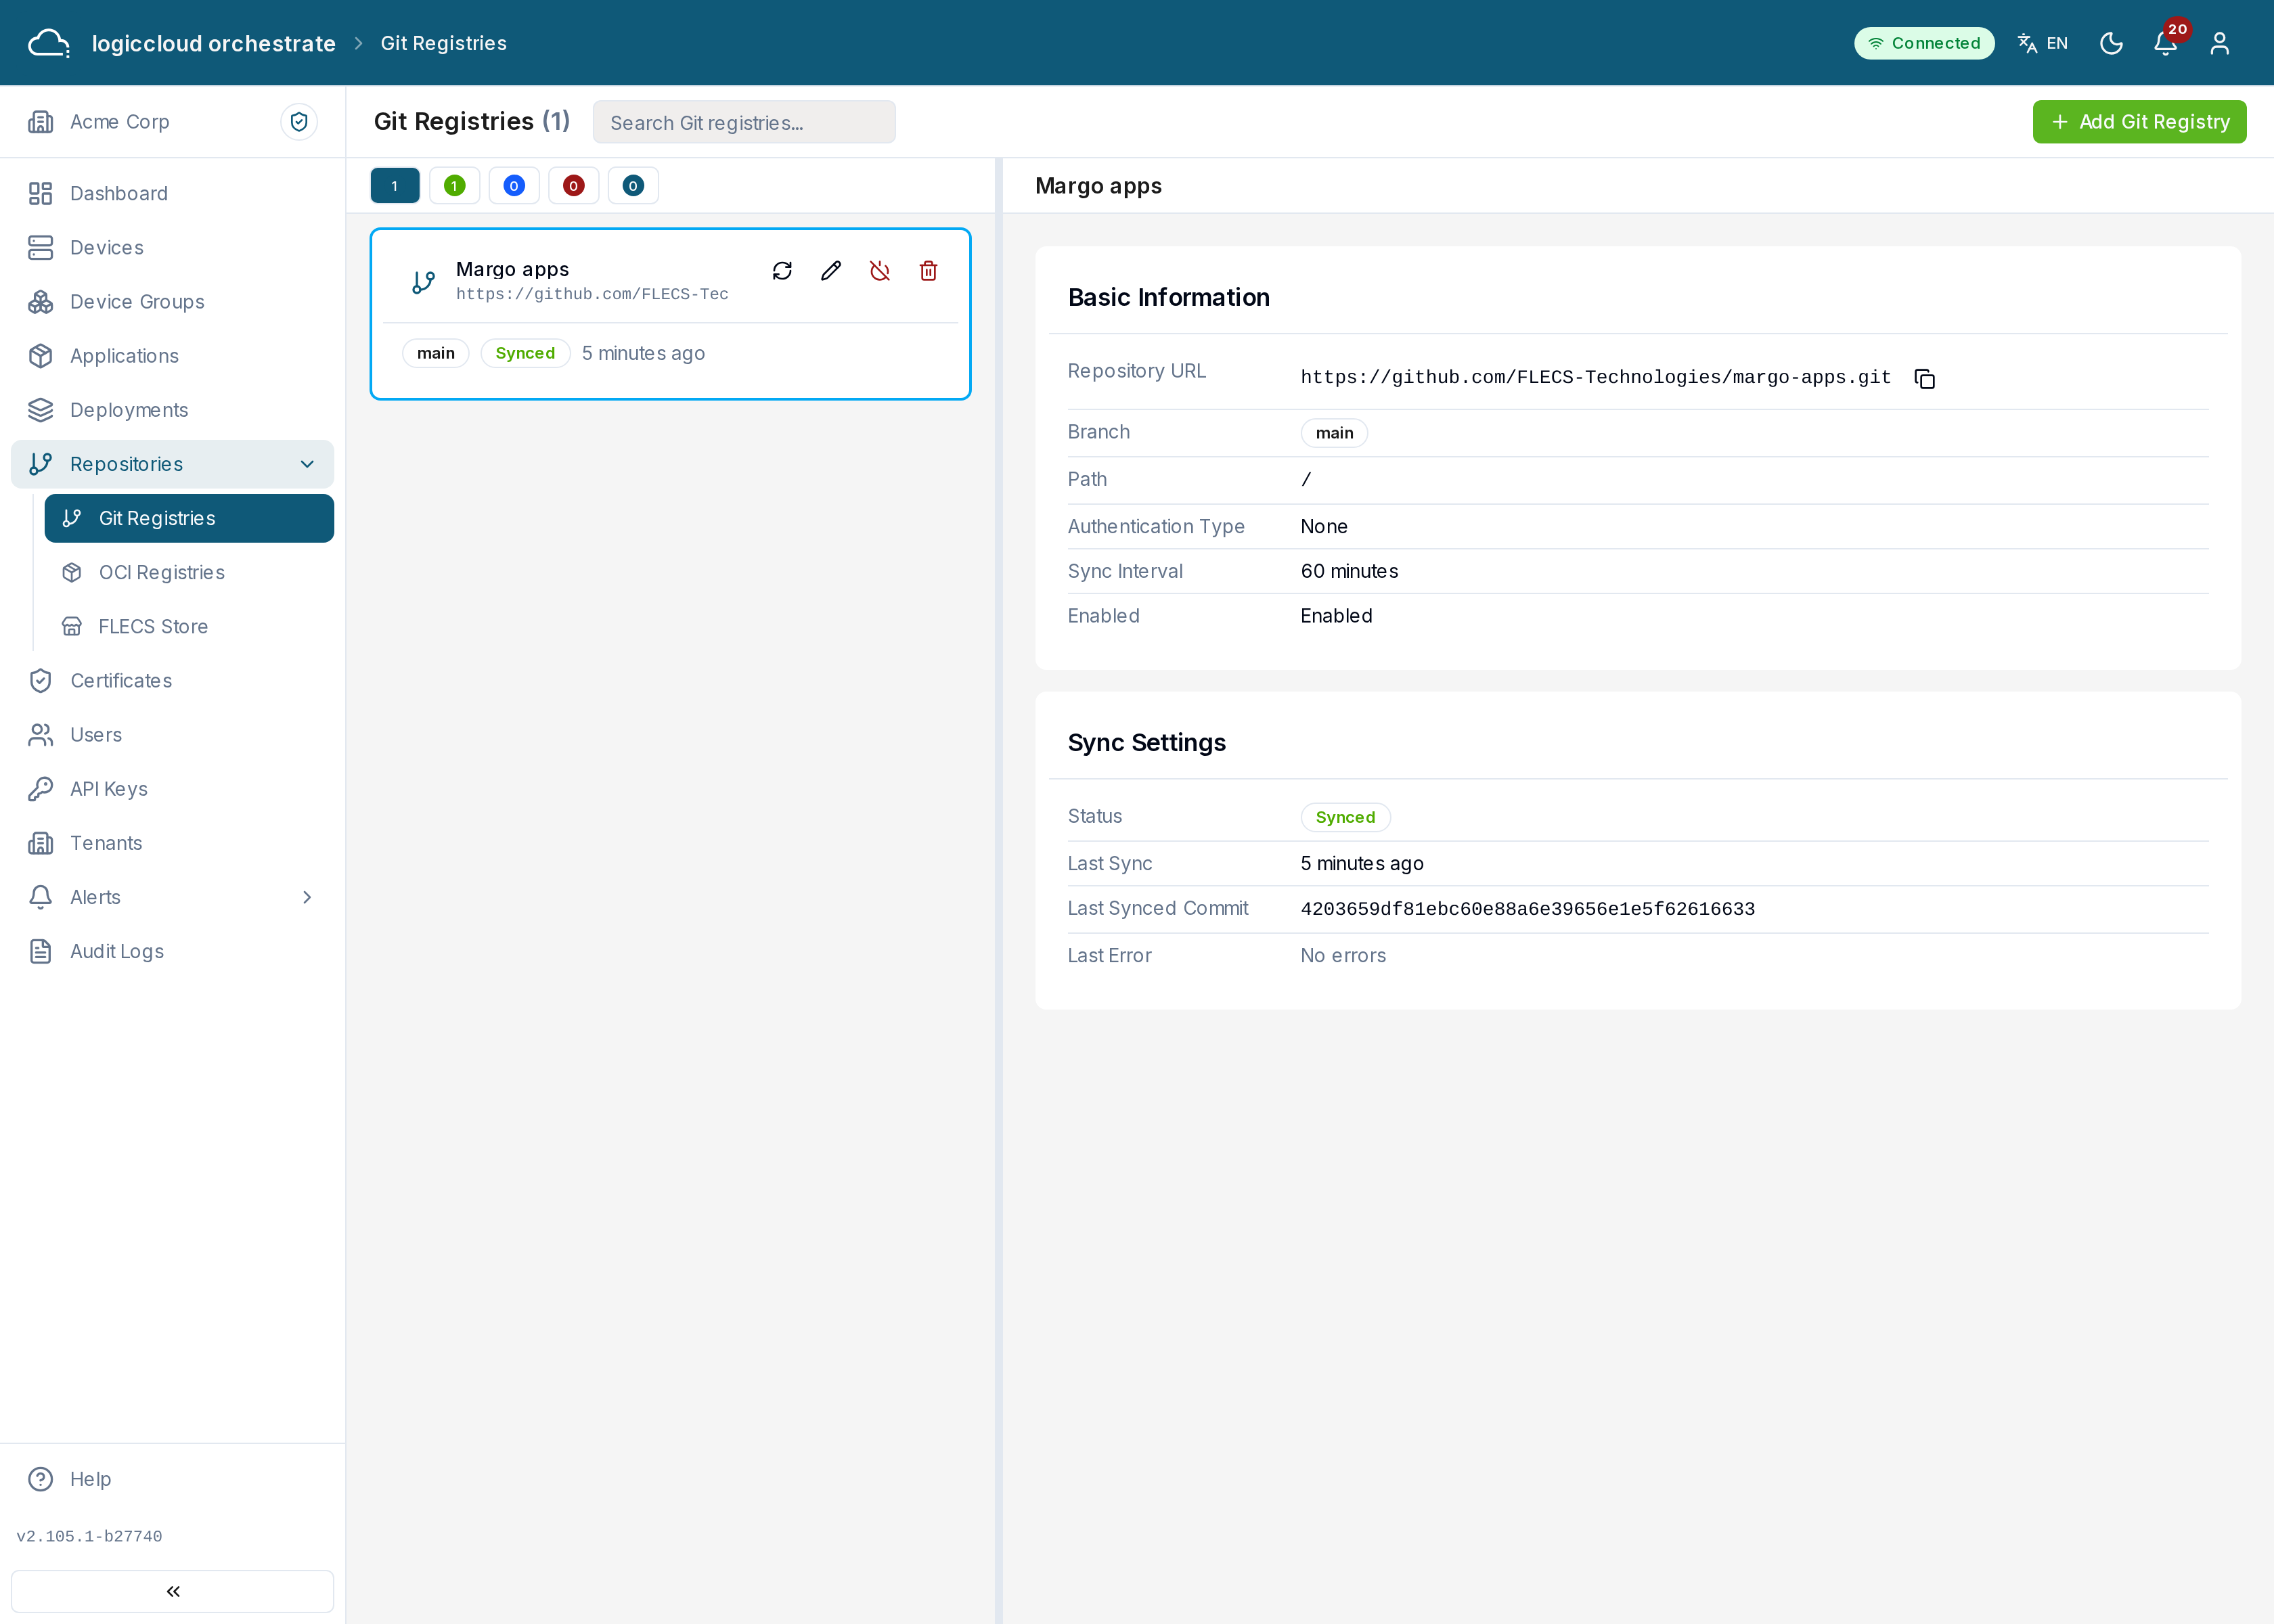Change language via EN selector
The width and height of the screenshot is (2274, 1624).
coord(2043,43)
